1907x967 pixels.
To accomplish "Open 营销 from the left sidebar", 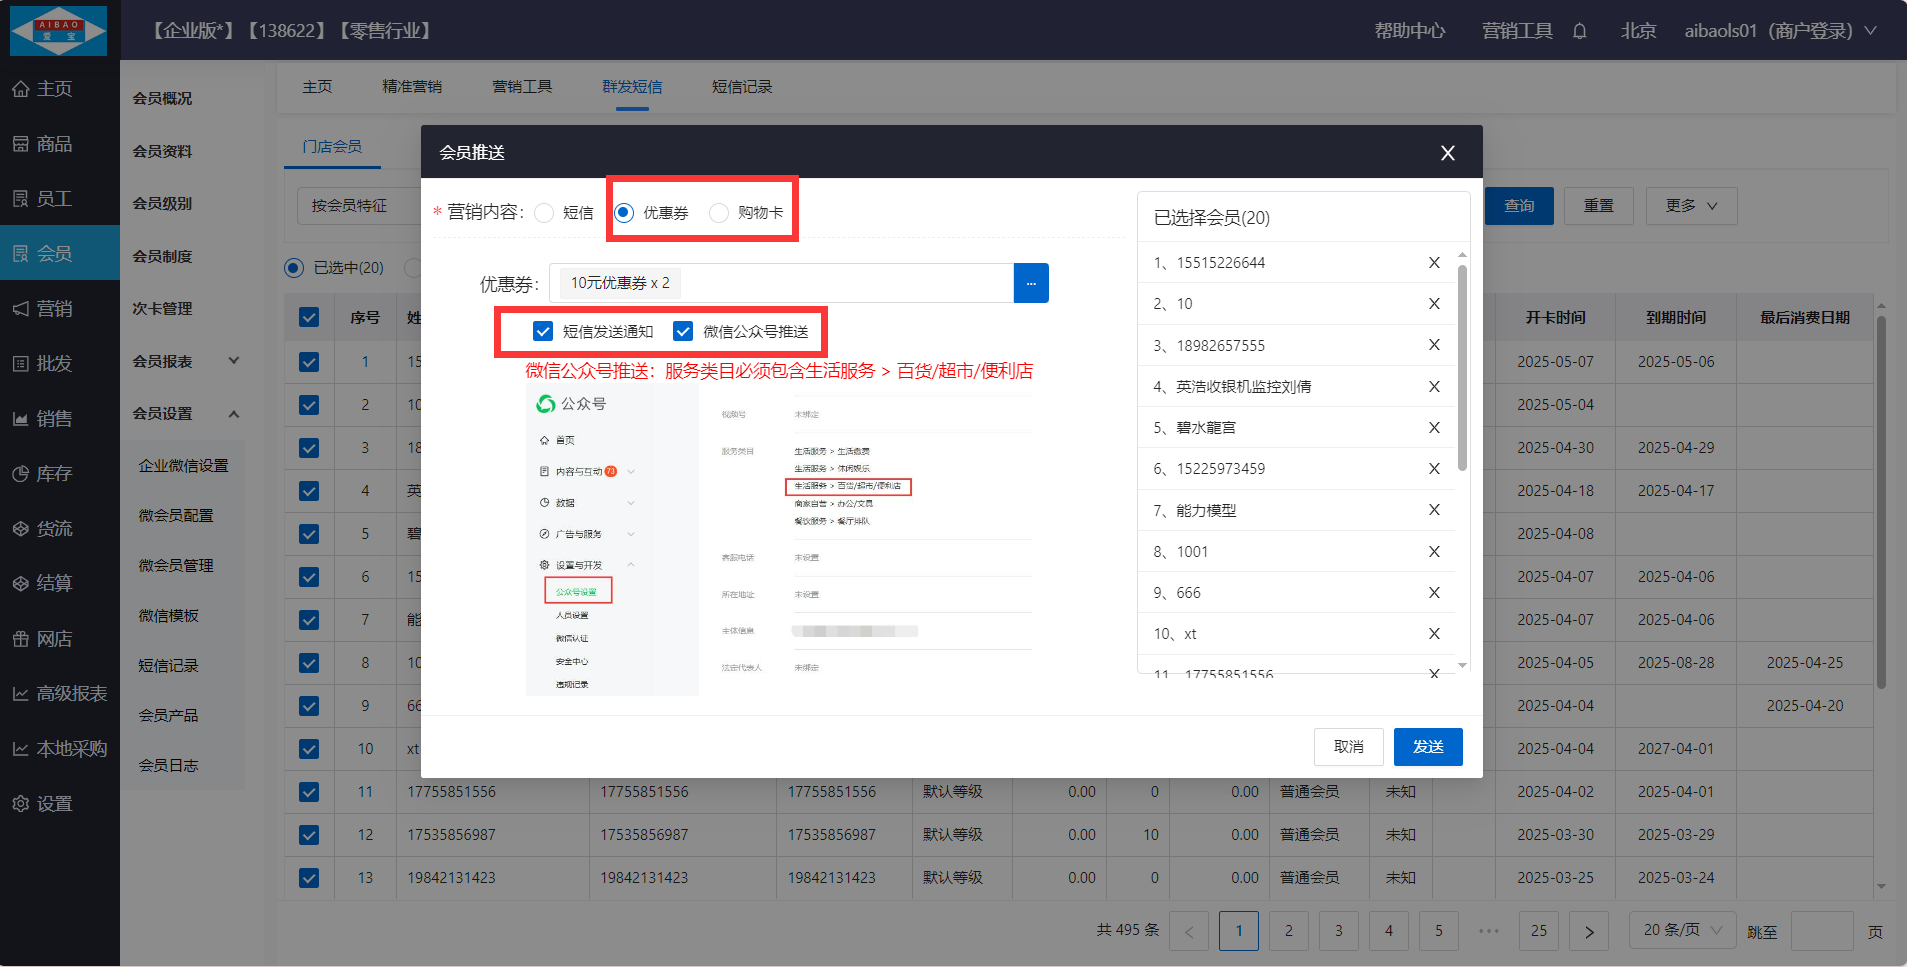I will 55,309.
